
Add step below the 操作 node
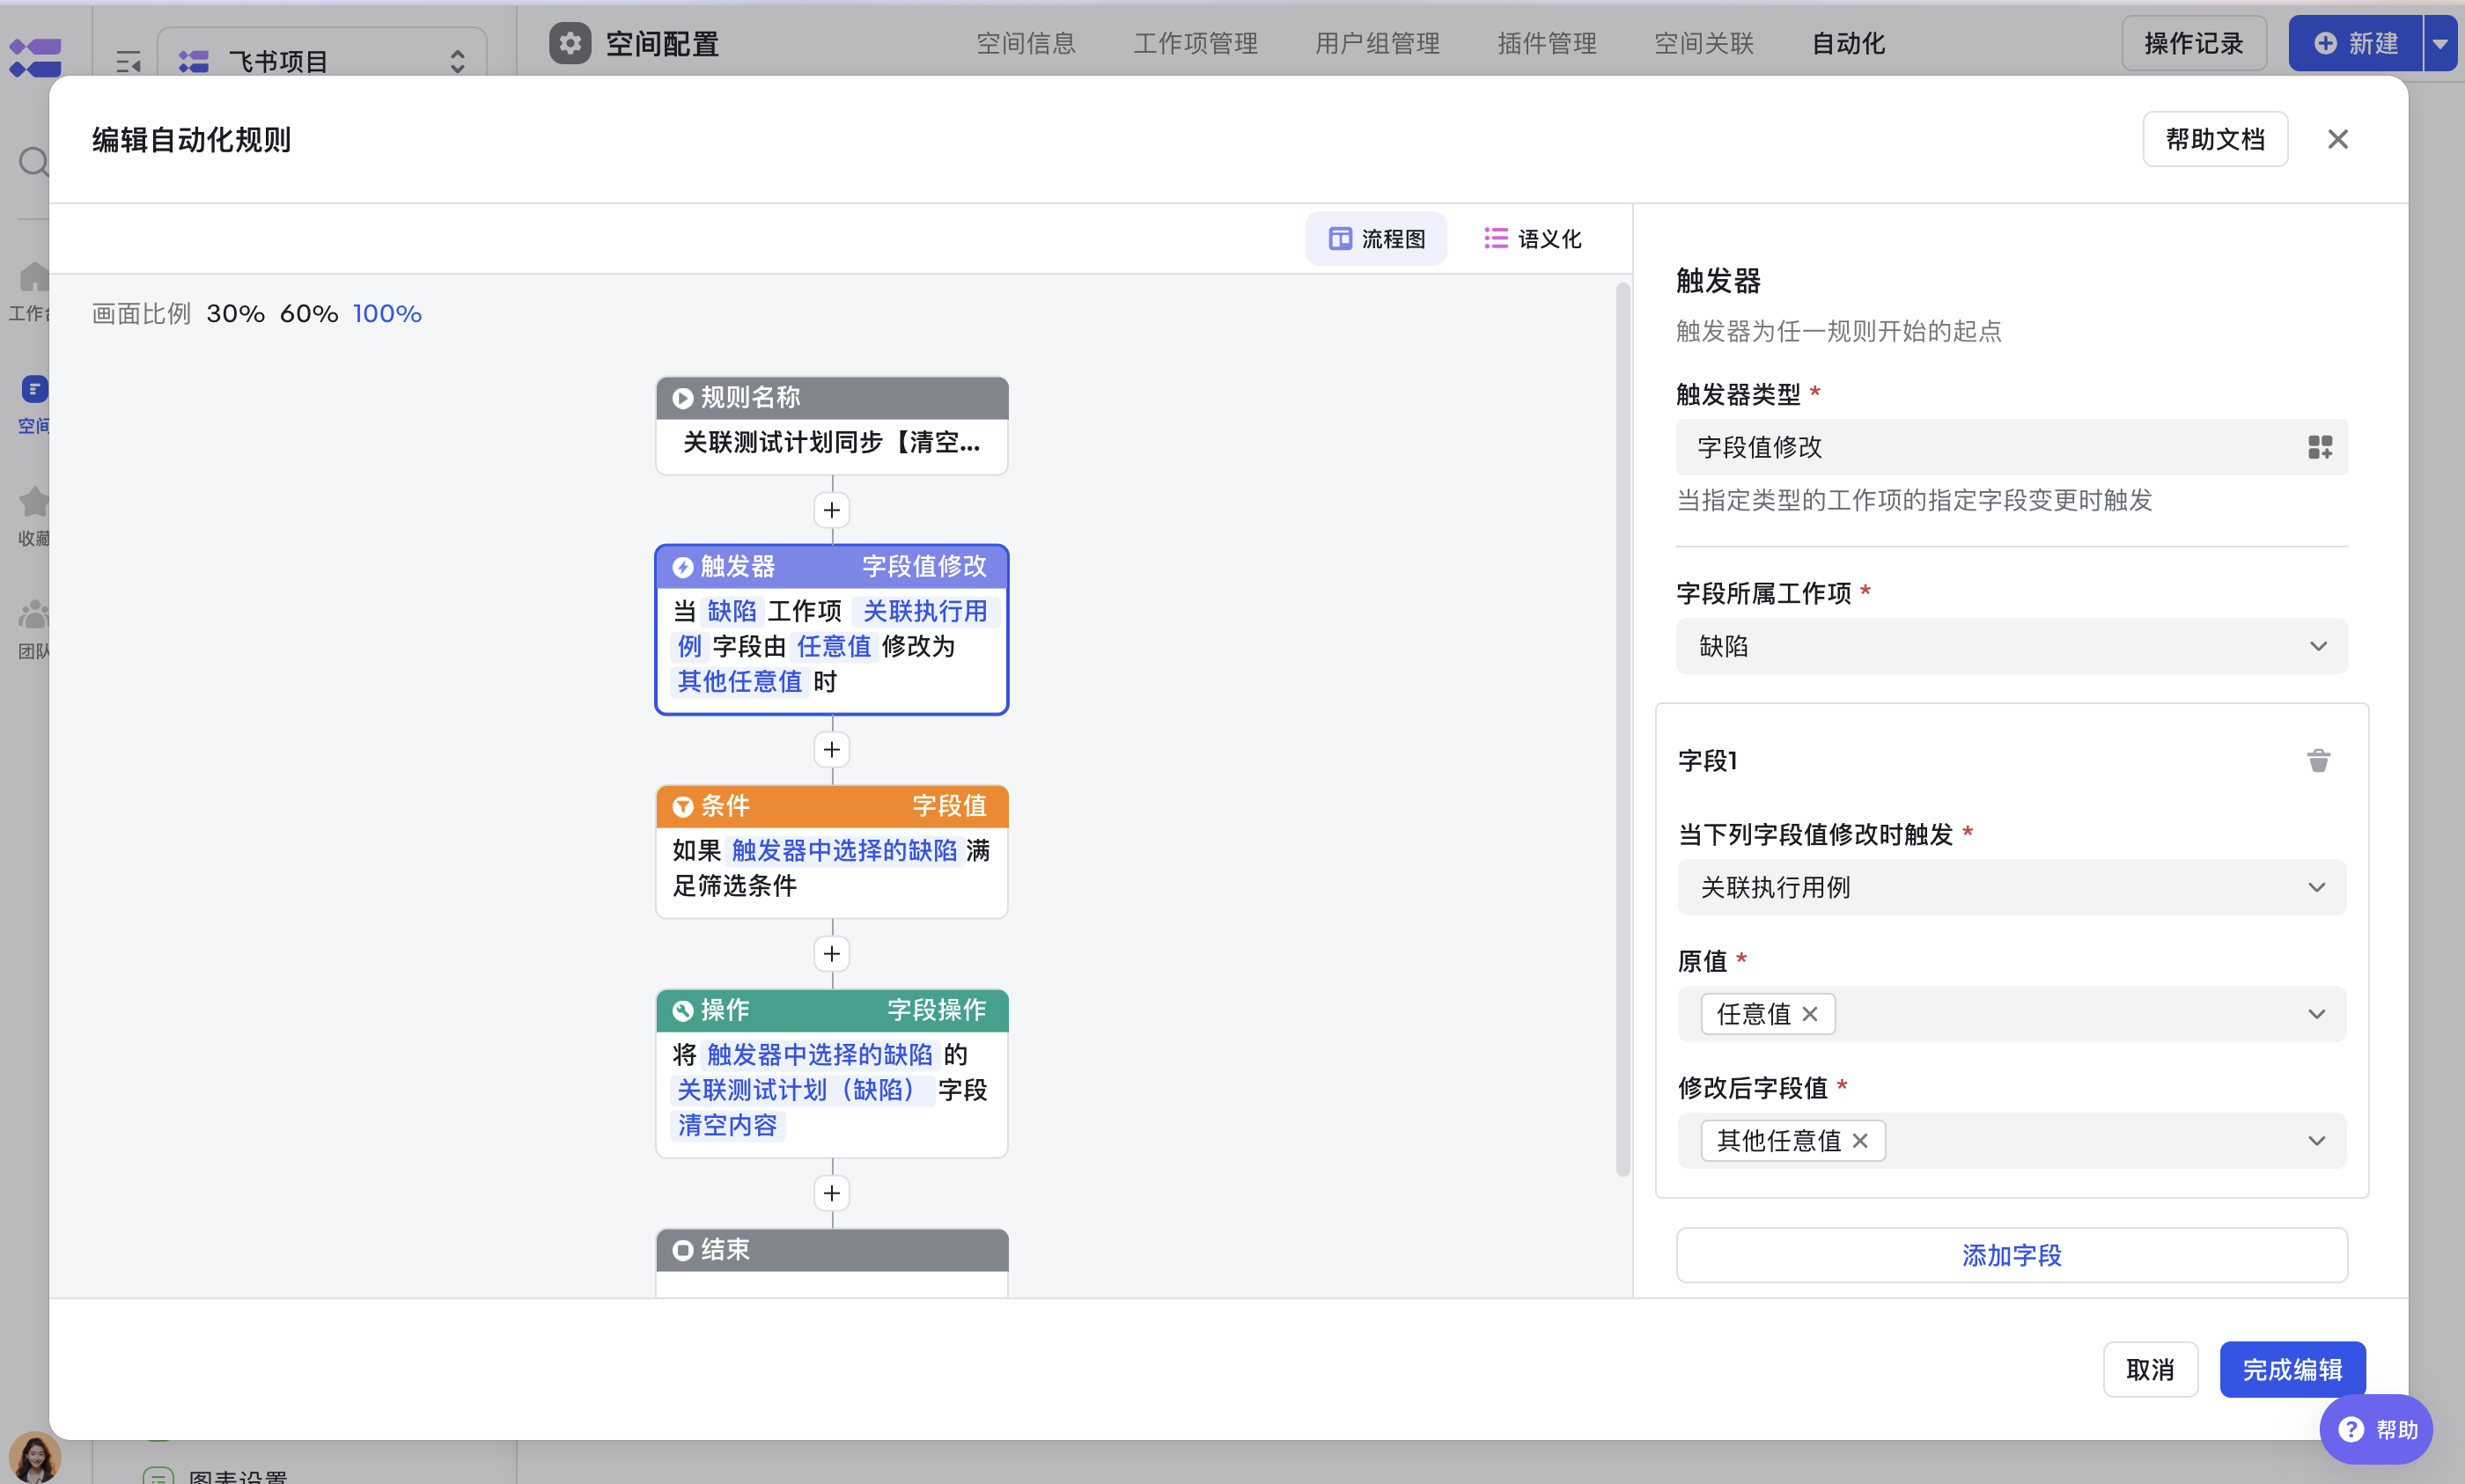coord(832,1193)
